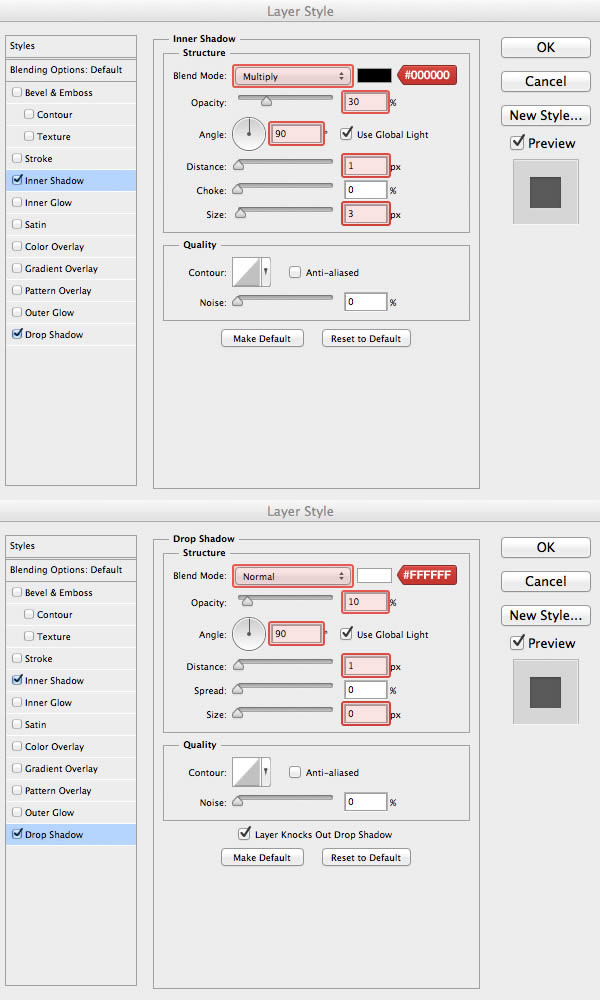The image size is (600, 1000).
Task: Toggle Anti-aliased in the Inner Shadow dialog
Action: pyautogui.click(x=295, y=272)
